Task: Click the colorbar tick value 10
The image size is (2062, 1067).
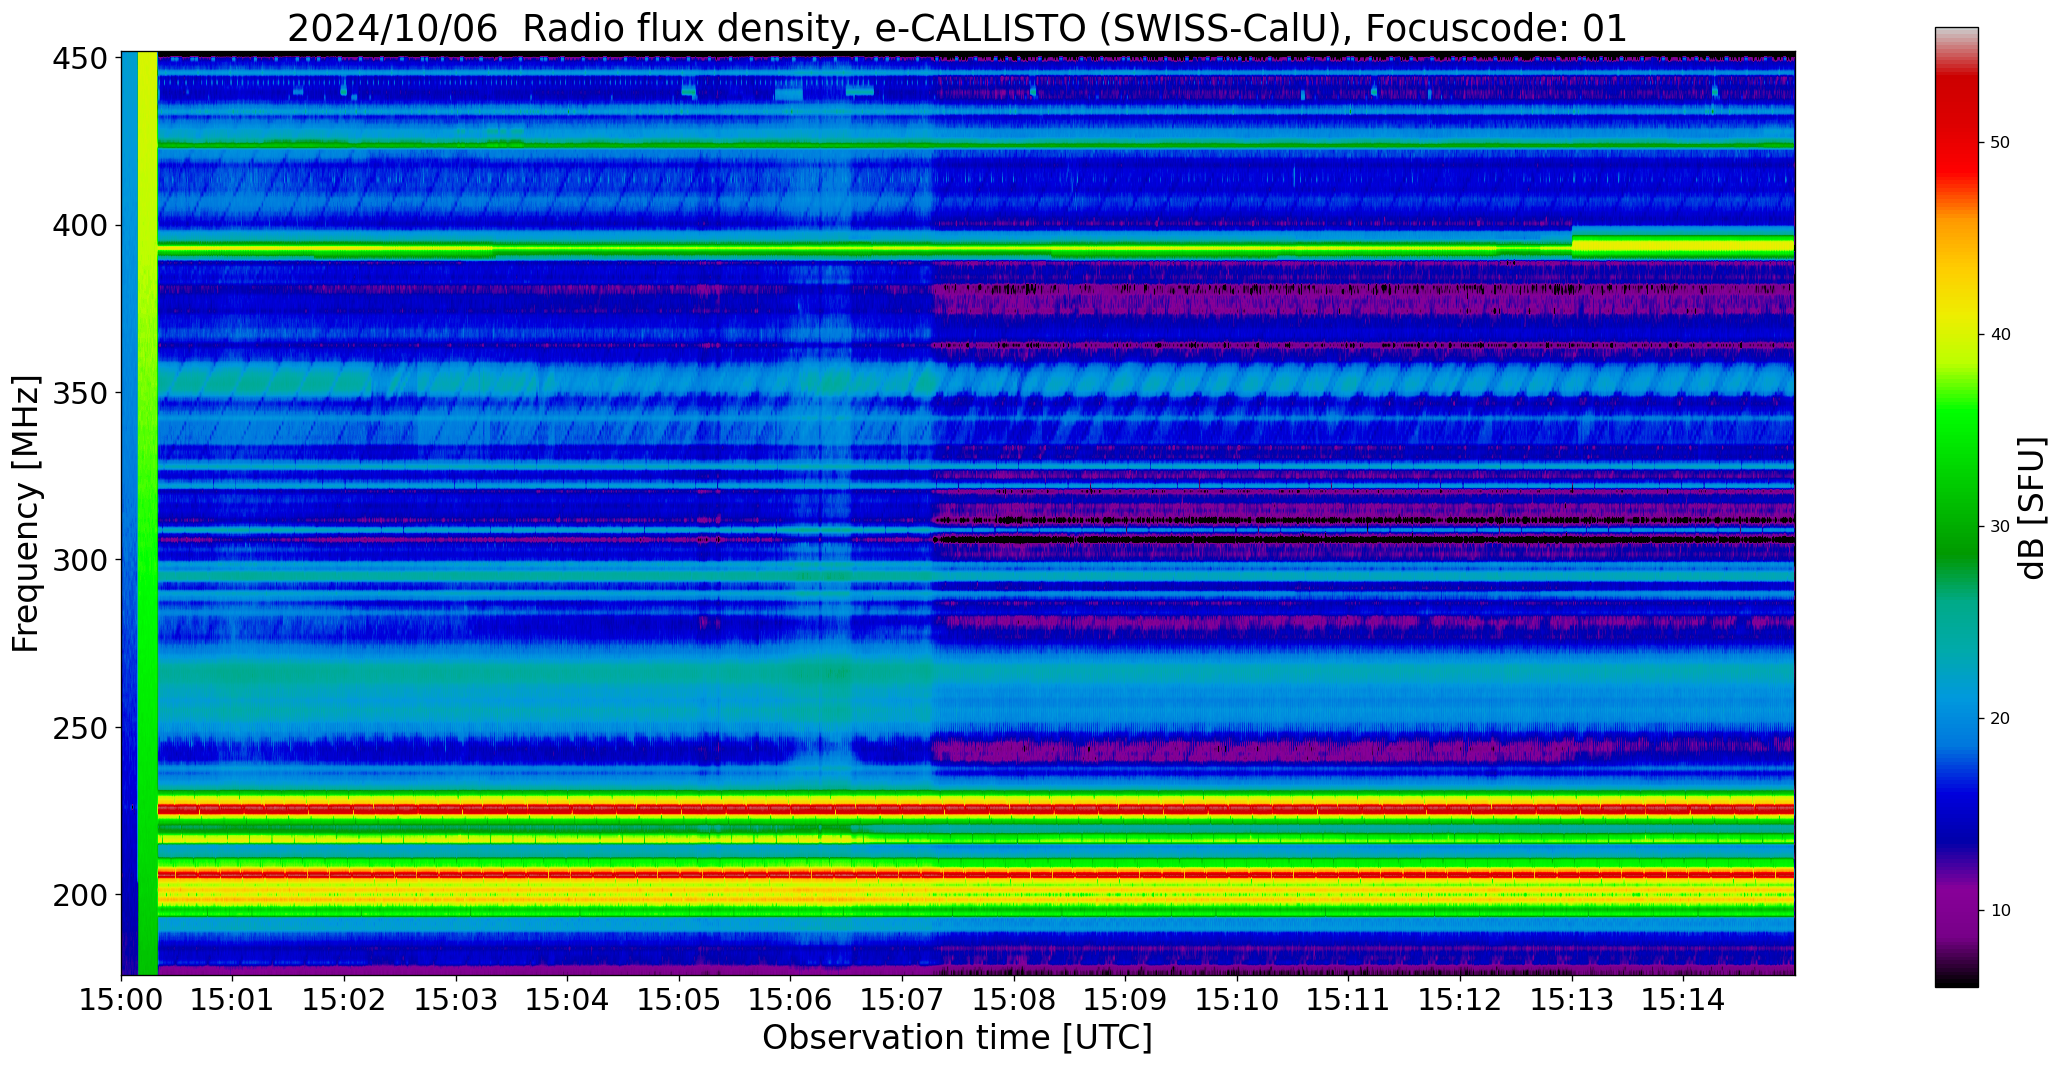Action: click(x=2000, y=911)
